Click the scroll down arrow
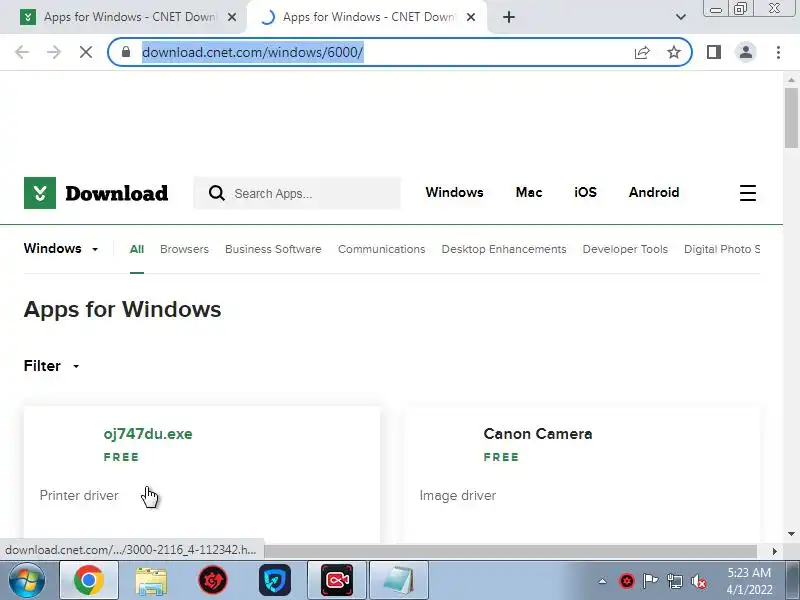This screenshot has height=600, width=800. click(791, 534)
